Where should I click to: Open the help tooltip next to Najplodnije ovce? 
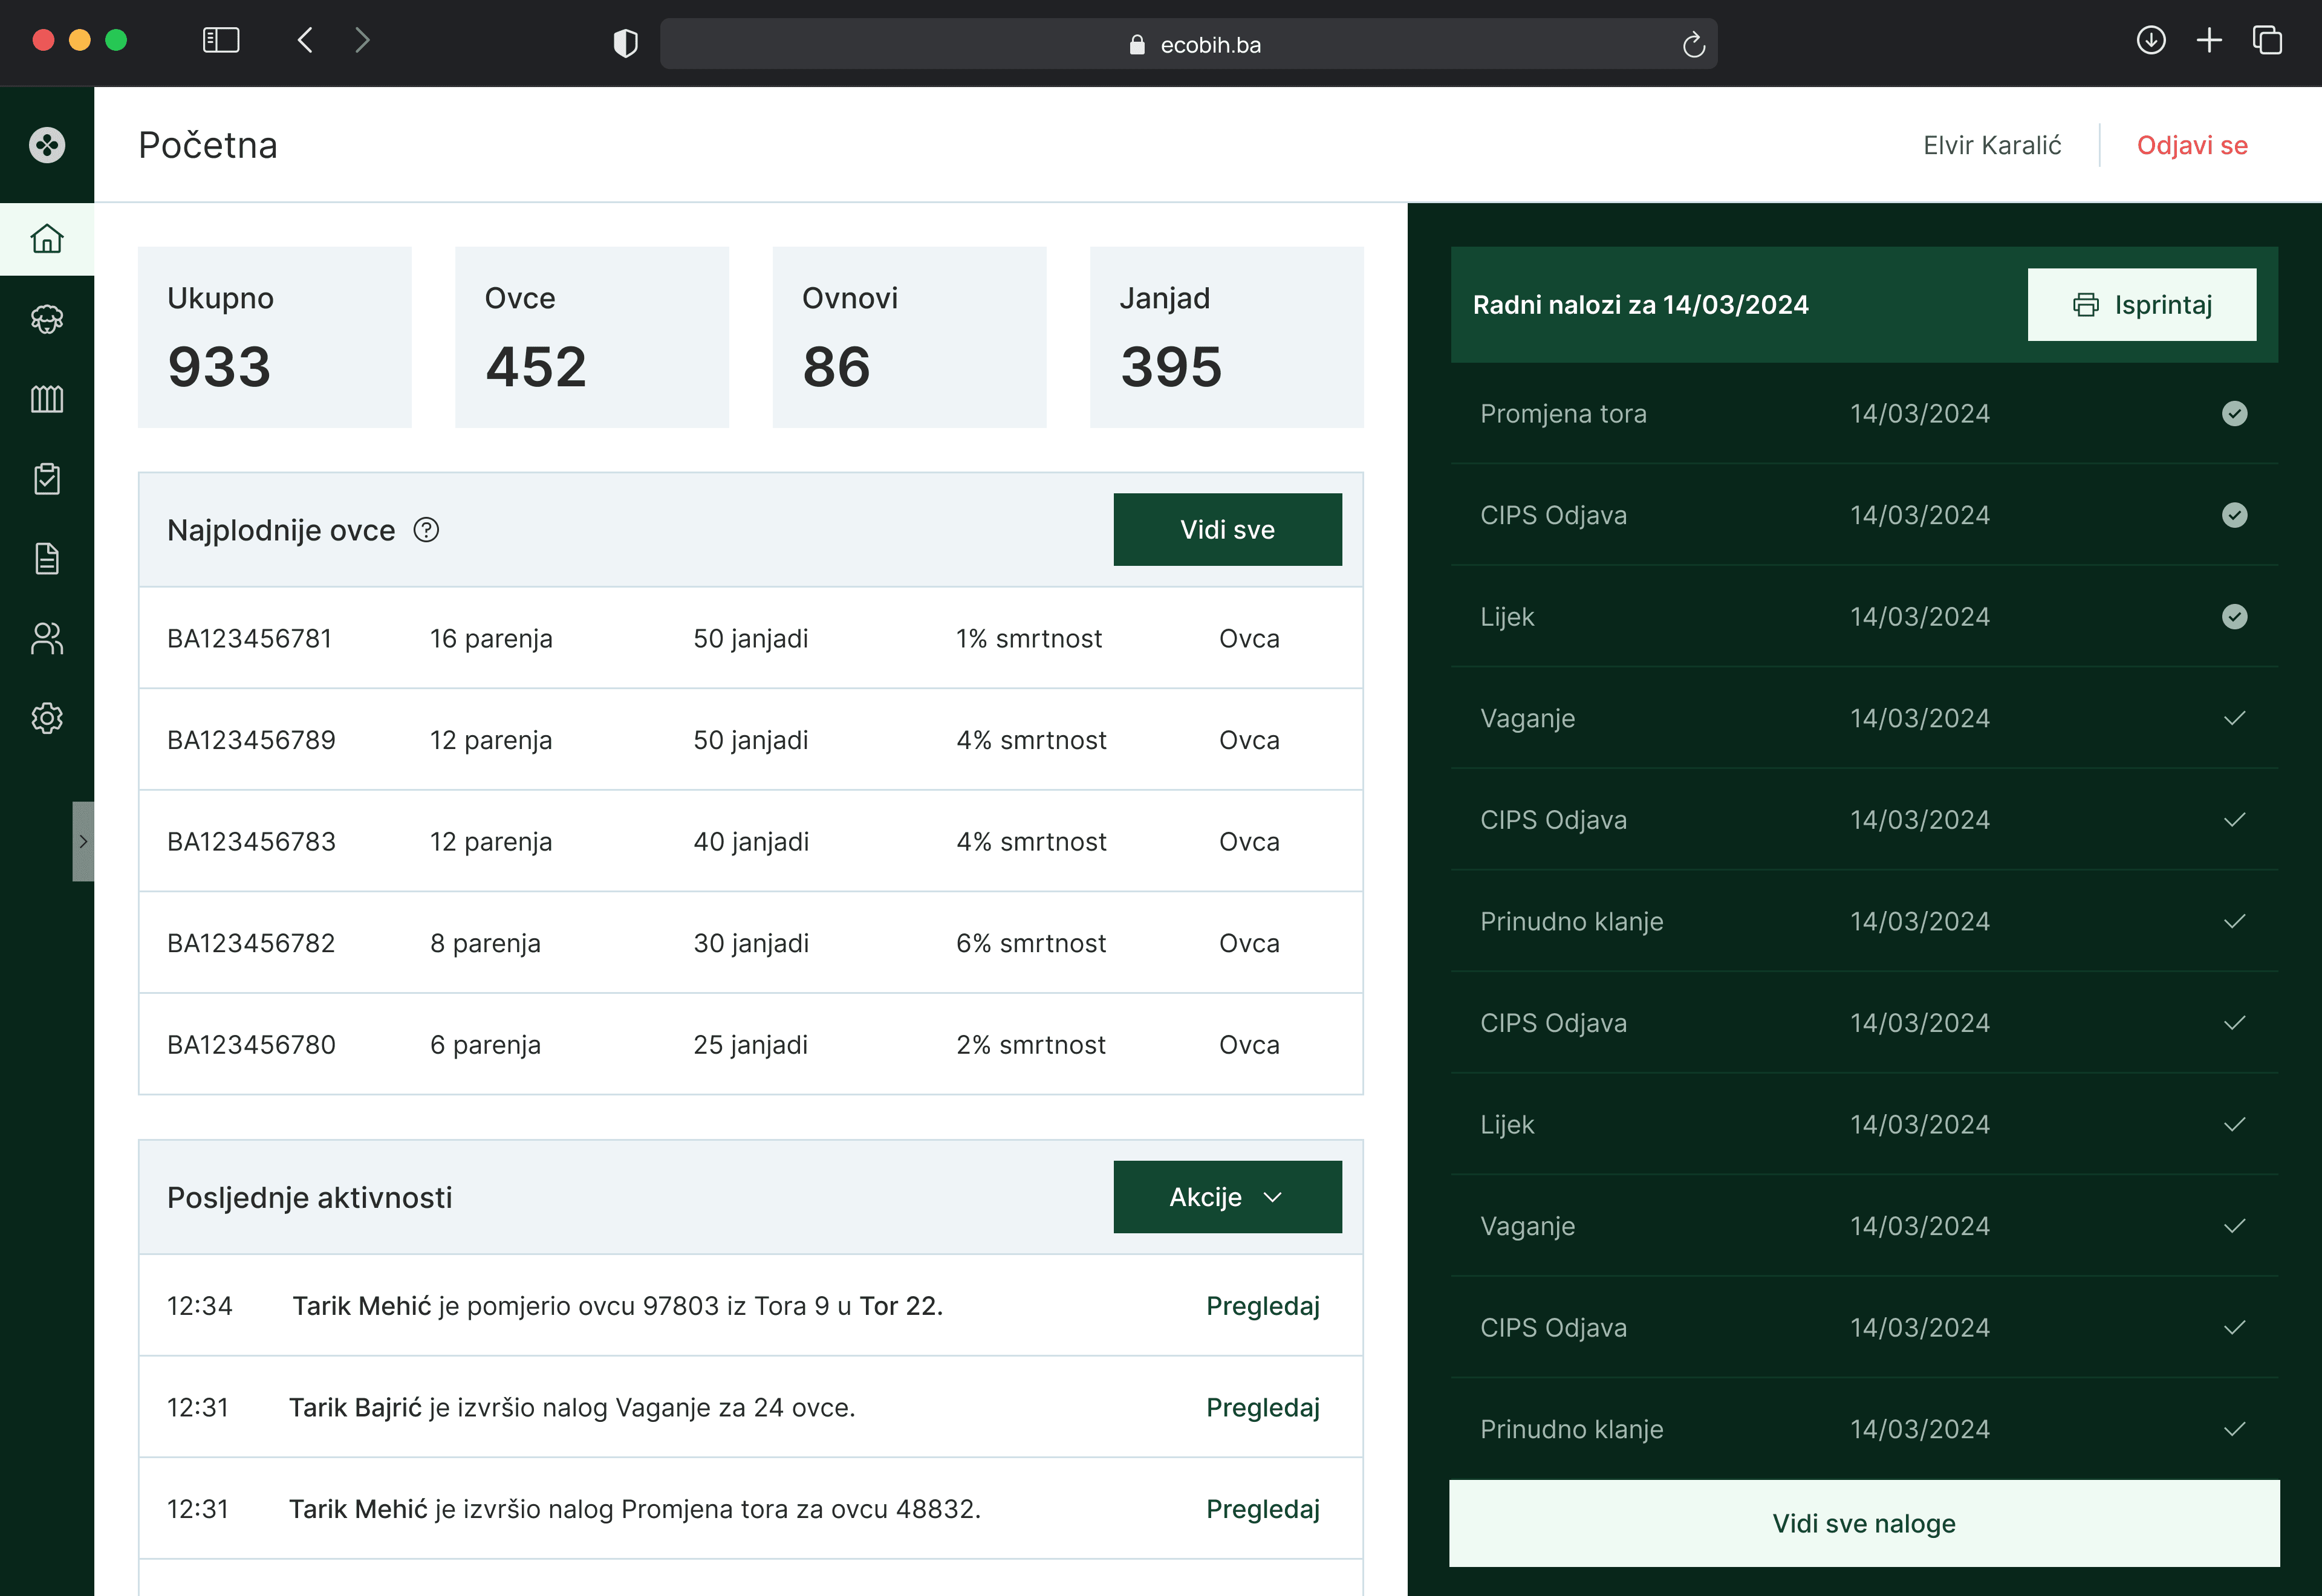[x=426, y=530]
